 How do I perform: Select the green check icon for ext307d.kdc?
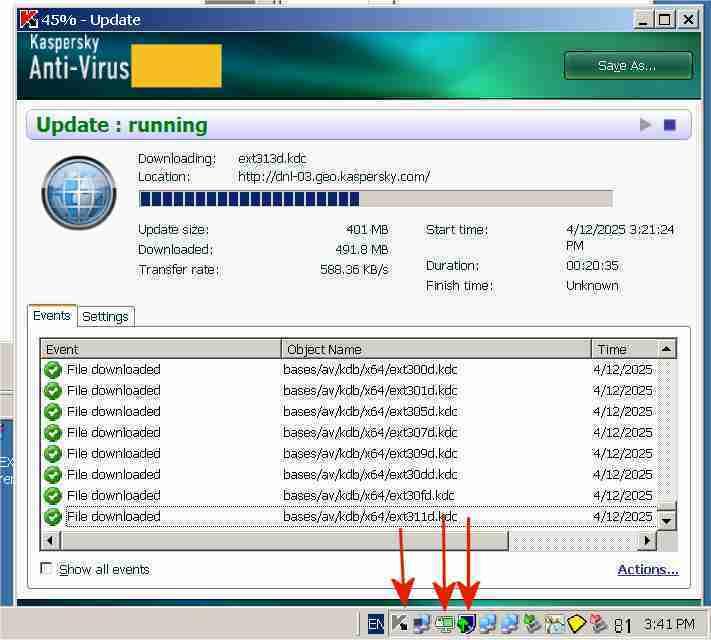click(53, 432)
